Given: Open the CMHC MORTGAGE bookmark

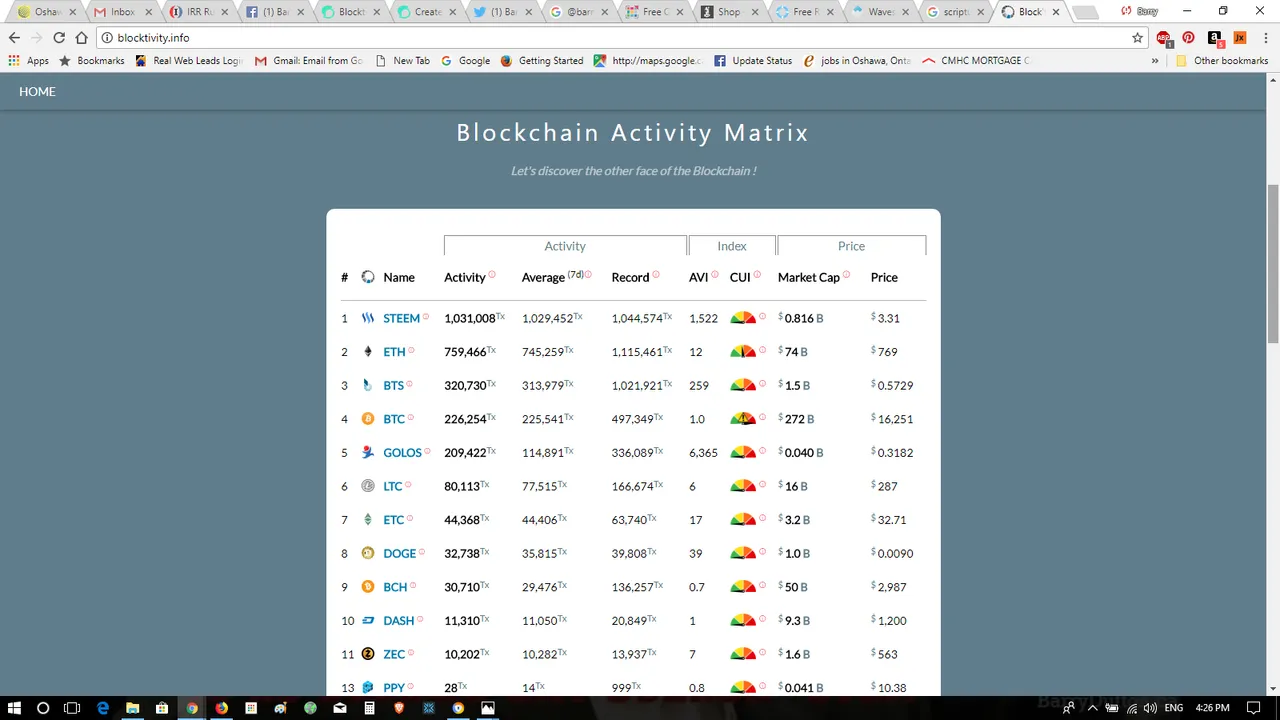Looking at the screenshot, I should [x=976, y=60].
